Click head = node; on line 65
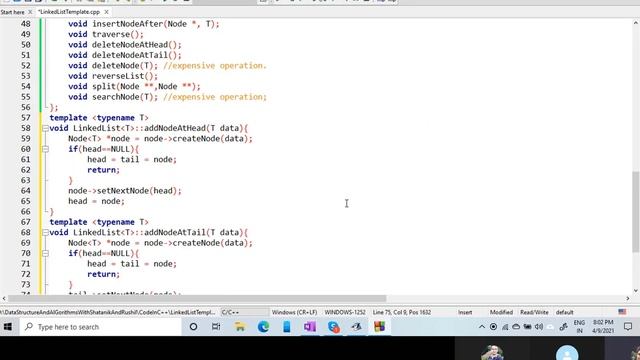This screenshot has width=640, height=360. [96, 201]
